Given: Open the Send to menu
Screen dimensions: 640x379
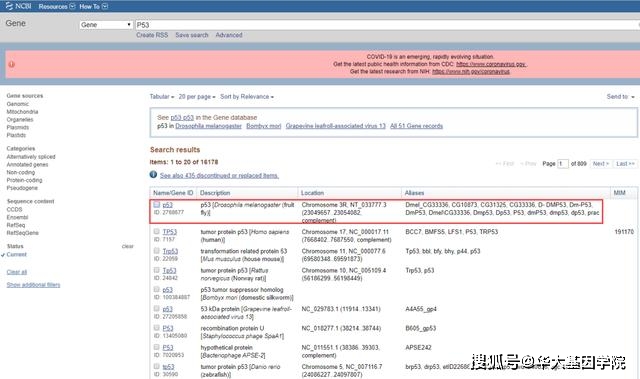Looking at the screenshot, I should tap(620, 97).
